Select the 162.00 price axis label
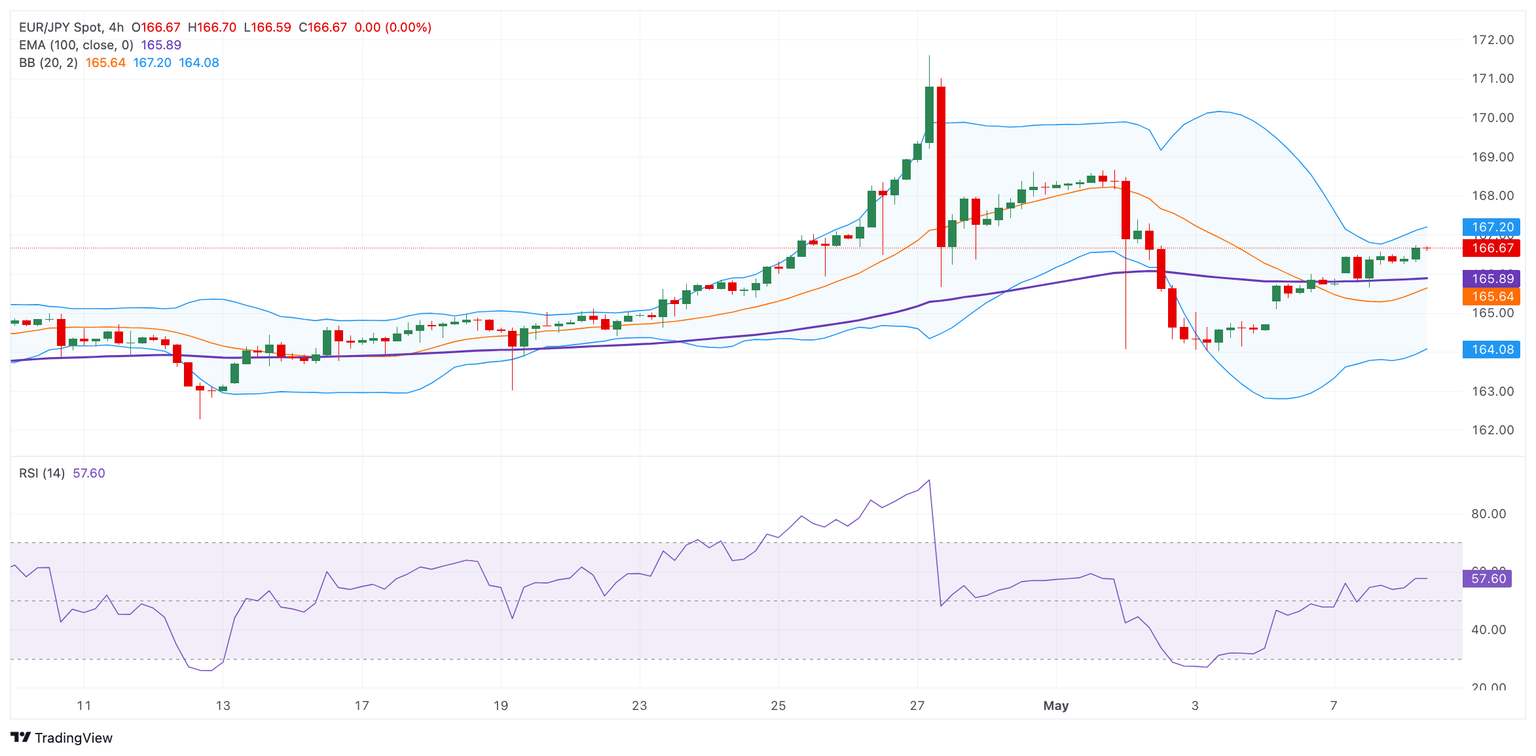This screenshot has width=1536, height=756. point(1491,430)
